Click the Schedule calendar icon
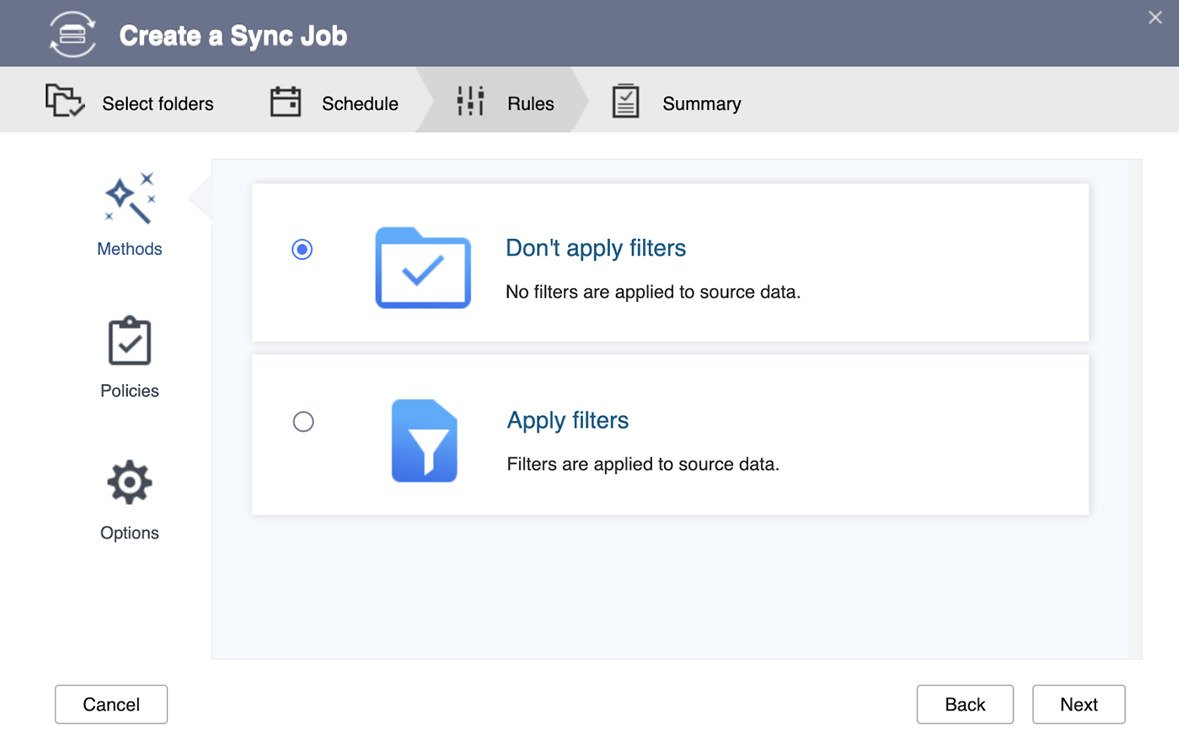The image size is (1179, 743). pyautogui.click(x=285, y=102)
